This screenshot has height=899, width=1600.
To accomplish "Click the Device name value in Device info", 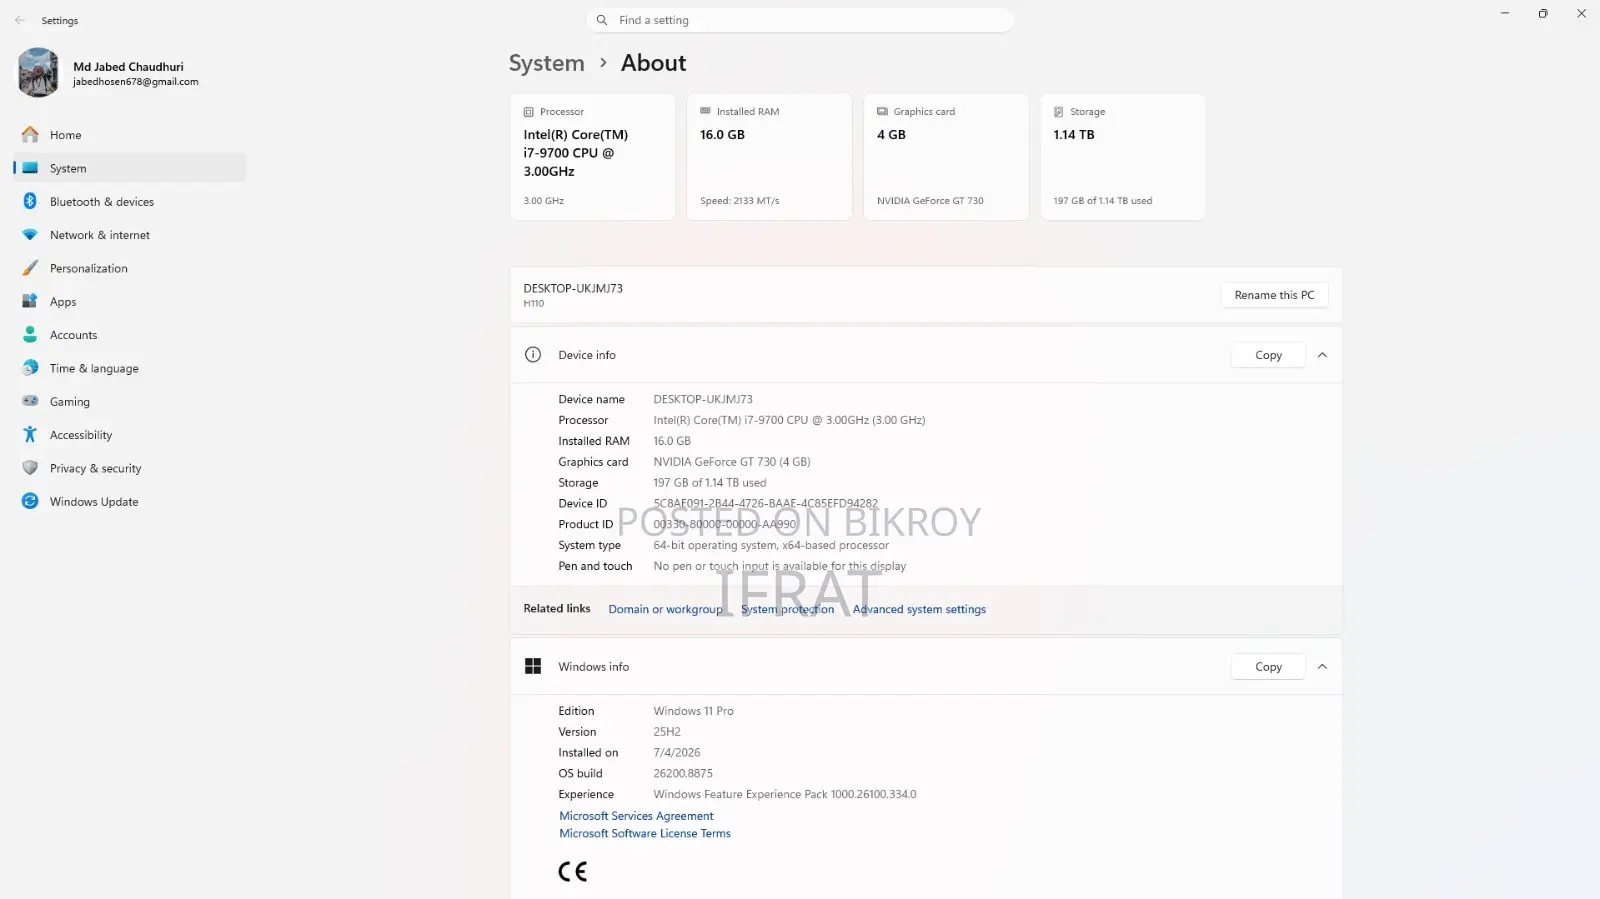I will pos(703,399).
